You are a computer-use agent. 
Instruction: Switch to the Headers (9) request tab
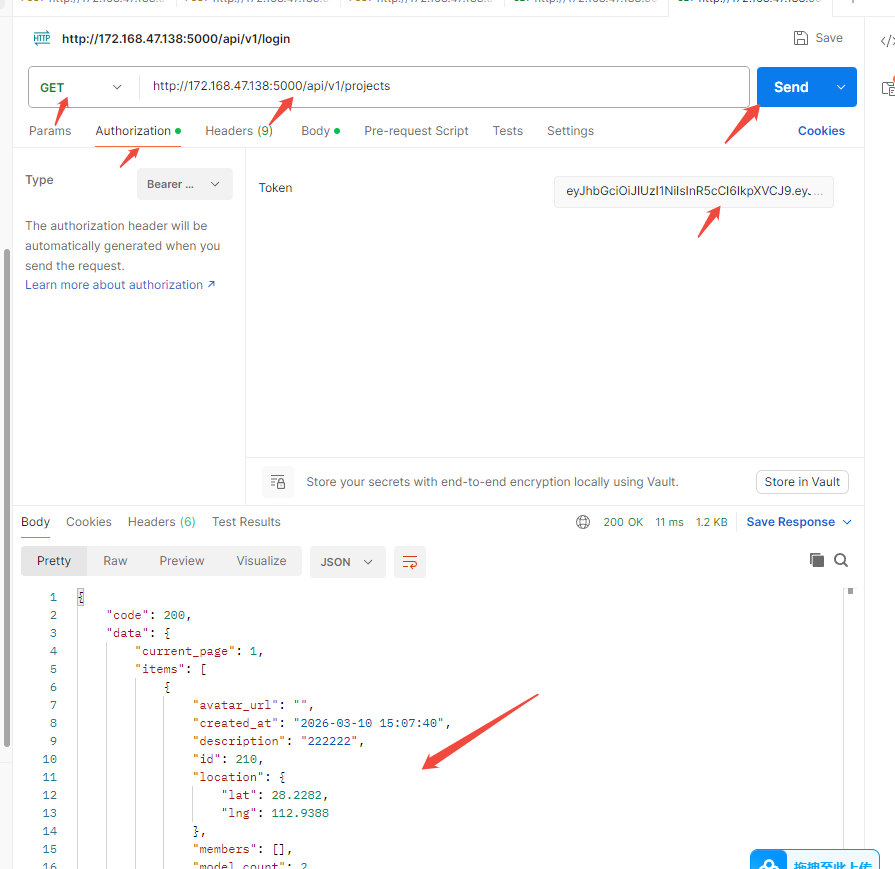coord(238,131)
